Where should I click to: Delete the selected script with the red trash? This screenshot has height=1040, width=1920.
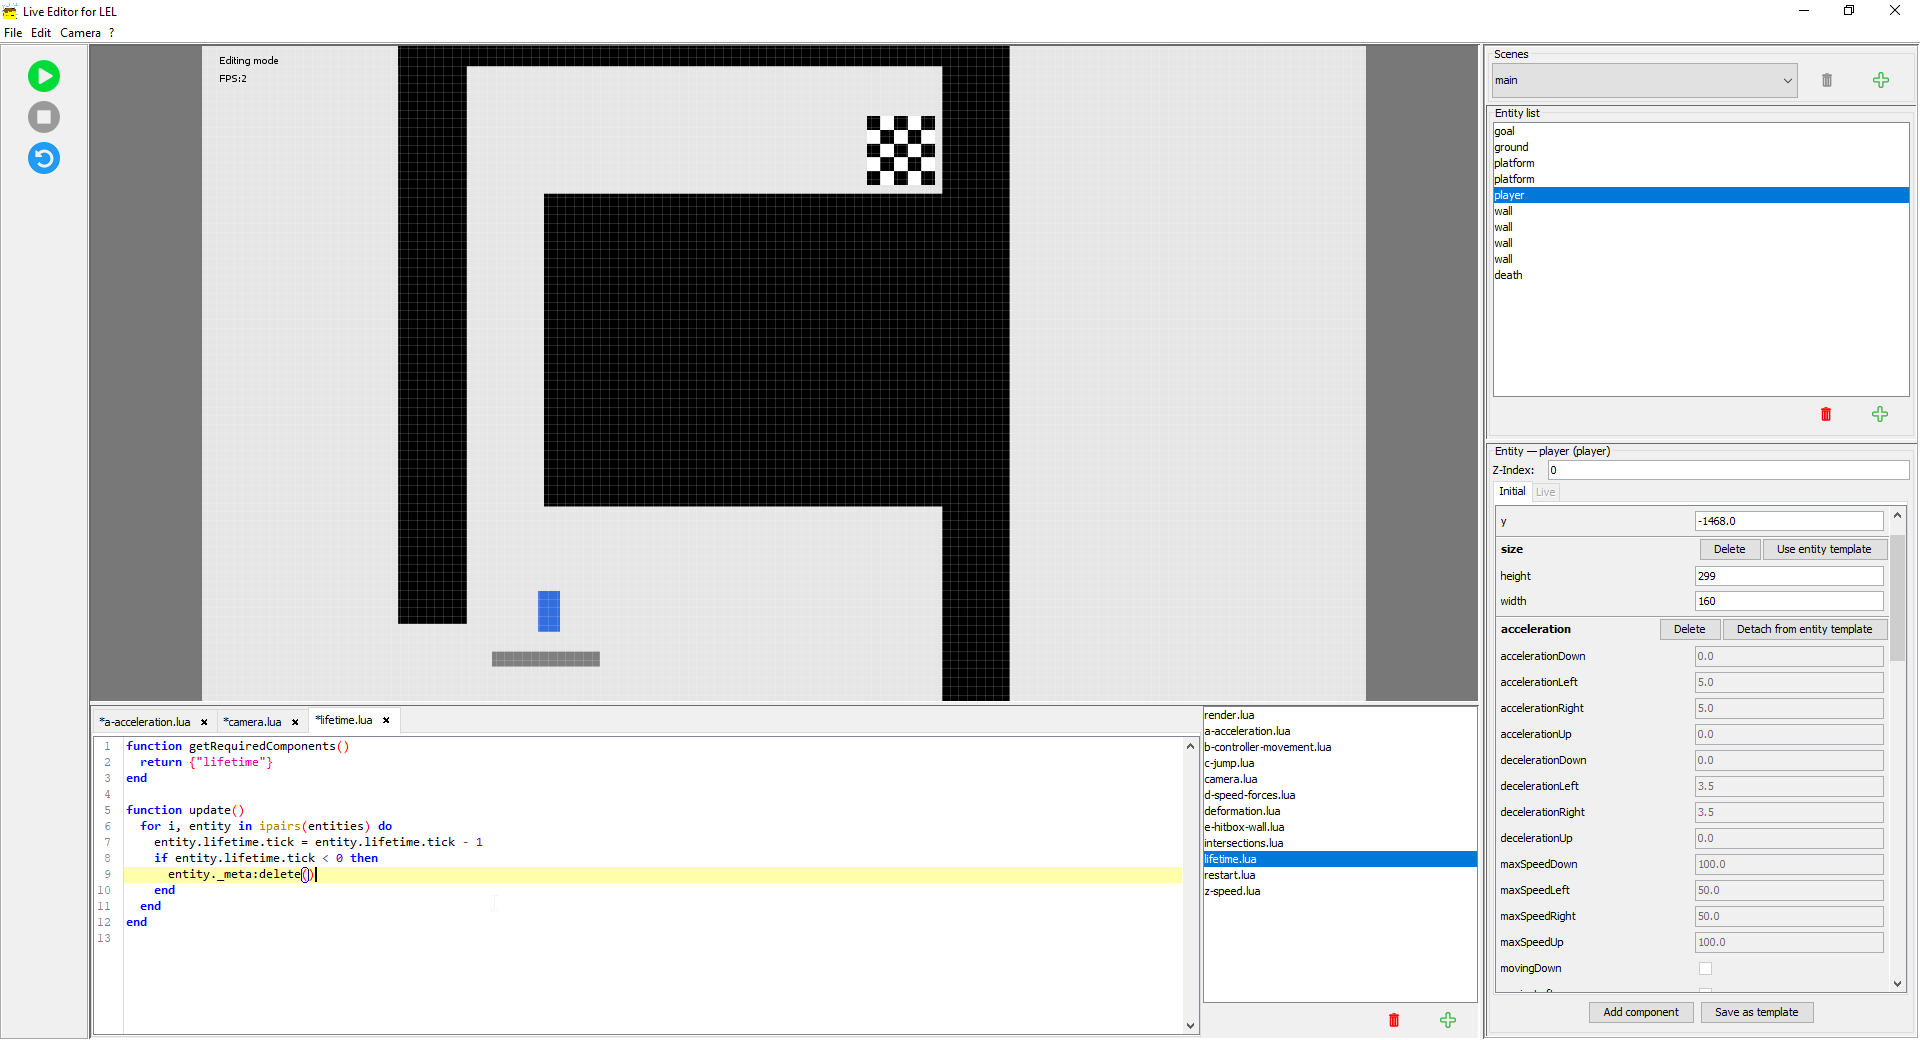click(x=1393, y=1020)
